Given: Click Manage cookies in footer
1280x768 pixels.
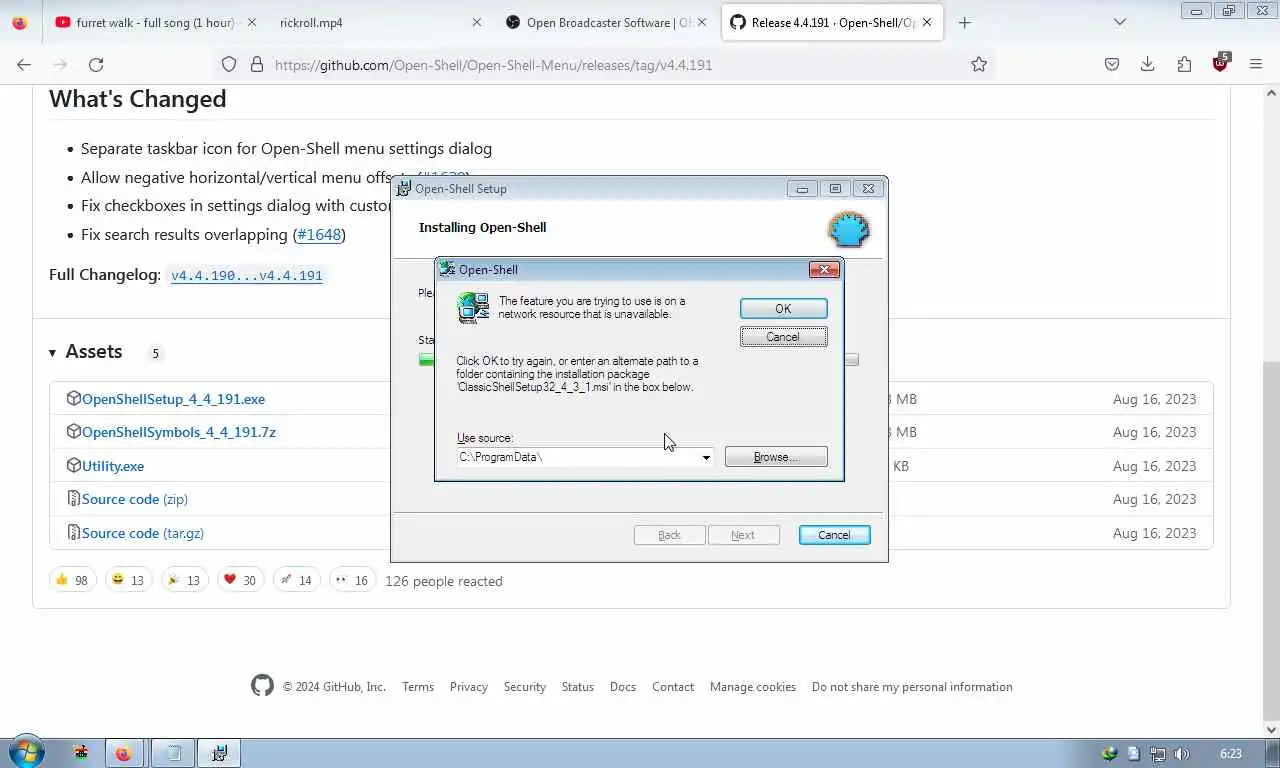Looking at the screenshot, I should [x=753, y=687].
